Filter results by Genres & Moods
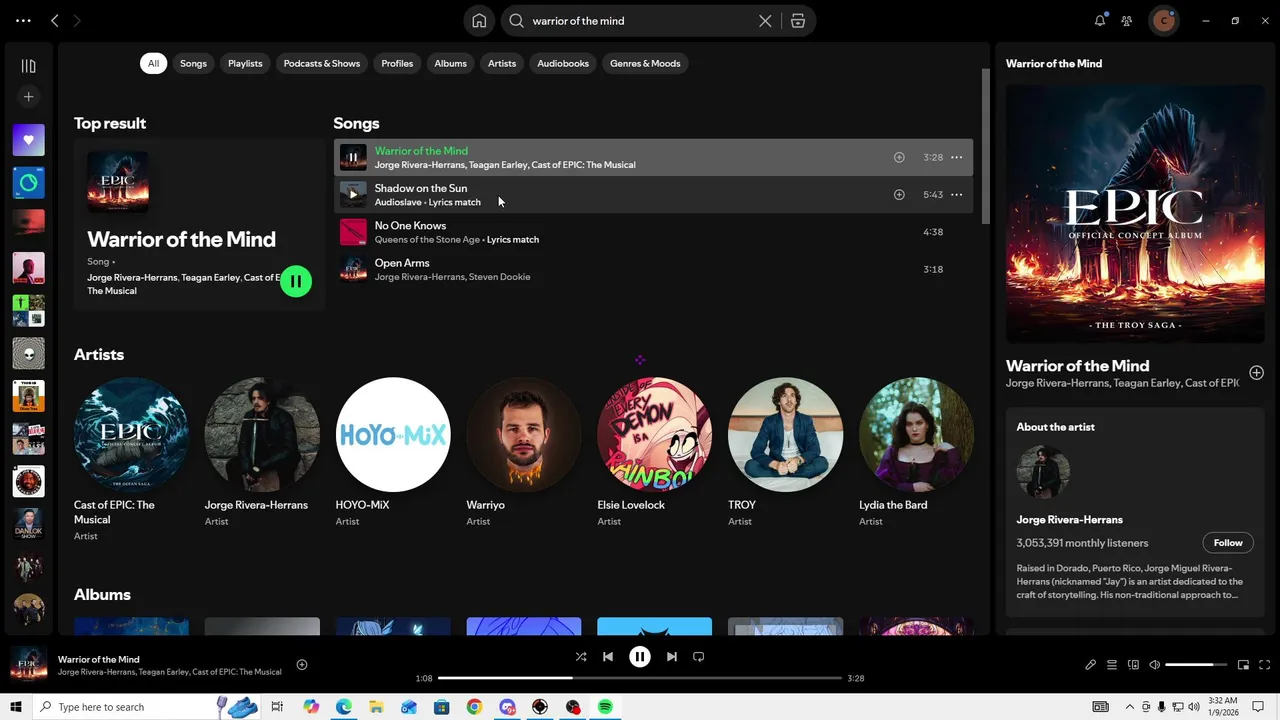The image size is (1280, 720). [645, 63]
